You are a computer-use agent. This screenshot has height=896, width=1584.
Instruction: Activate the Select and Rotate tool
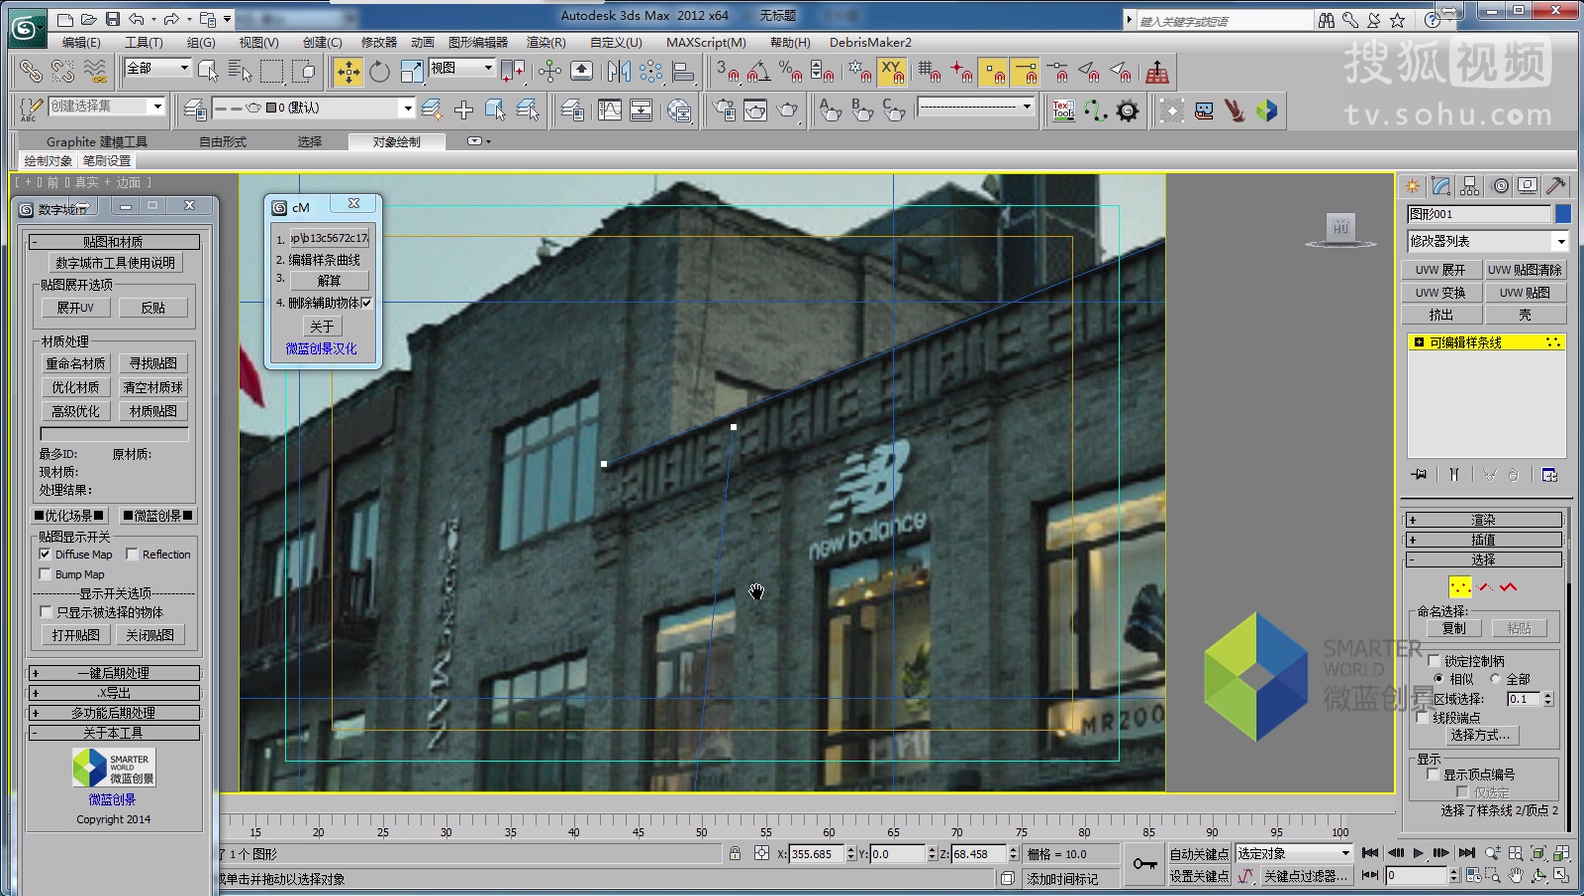click(x=380, y=71)
